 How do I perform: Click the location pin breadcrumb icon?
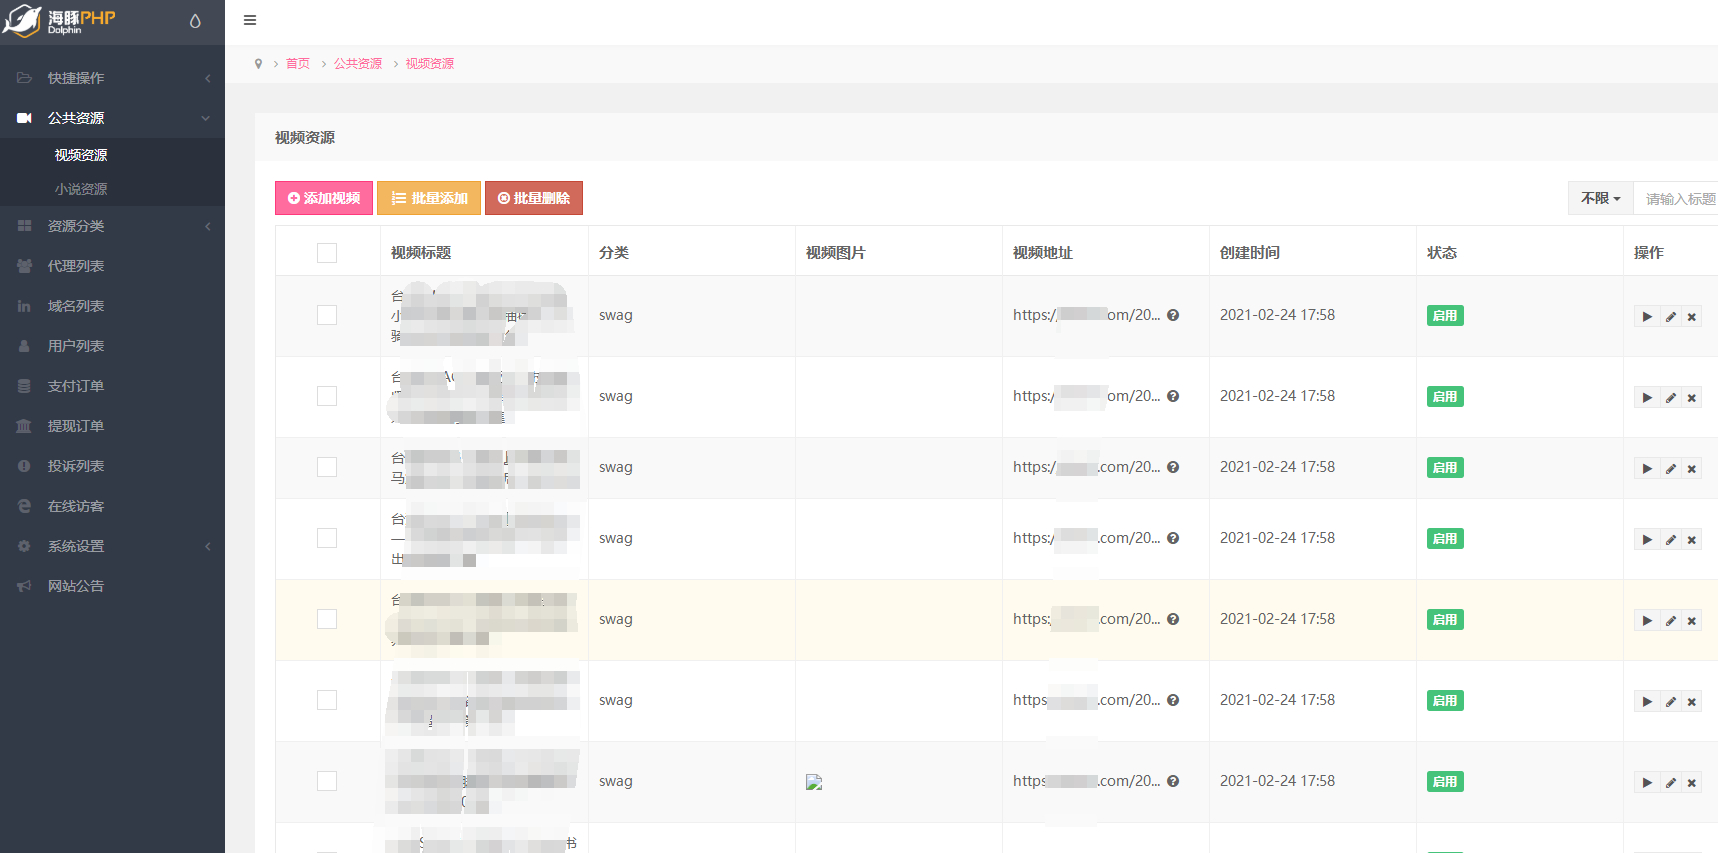coord(258,63)
